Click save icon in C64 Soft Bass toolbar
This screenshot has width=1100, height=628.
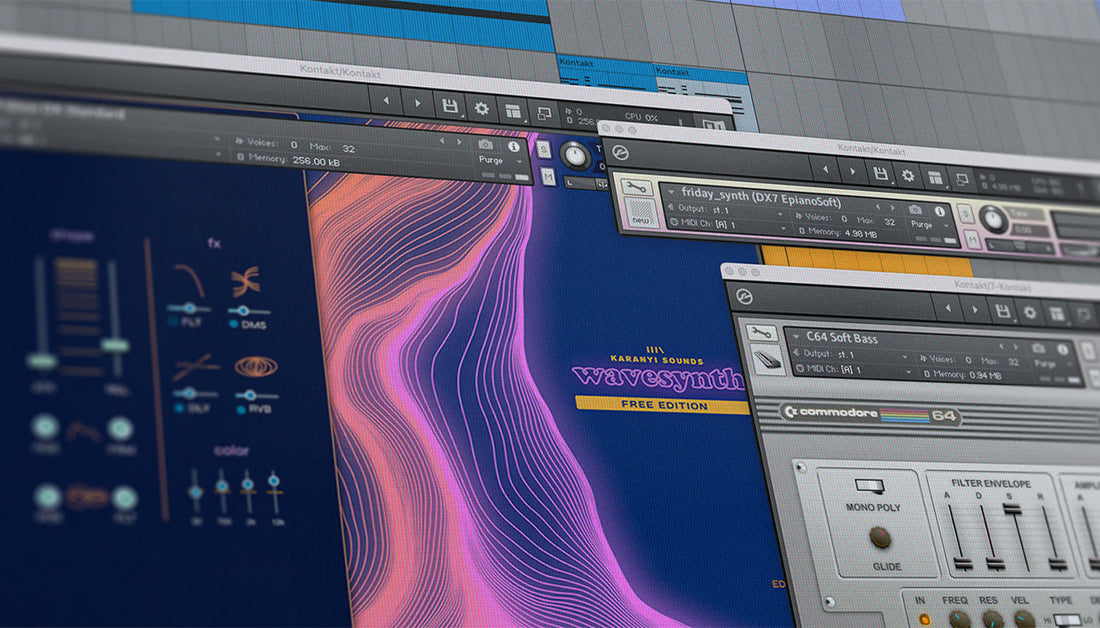[x=1003, y=311]
